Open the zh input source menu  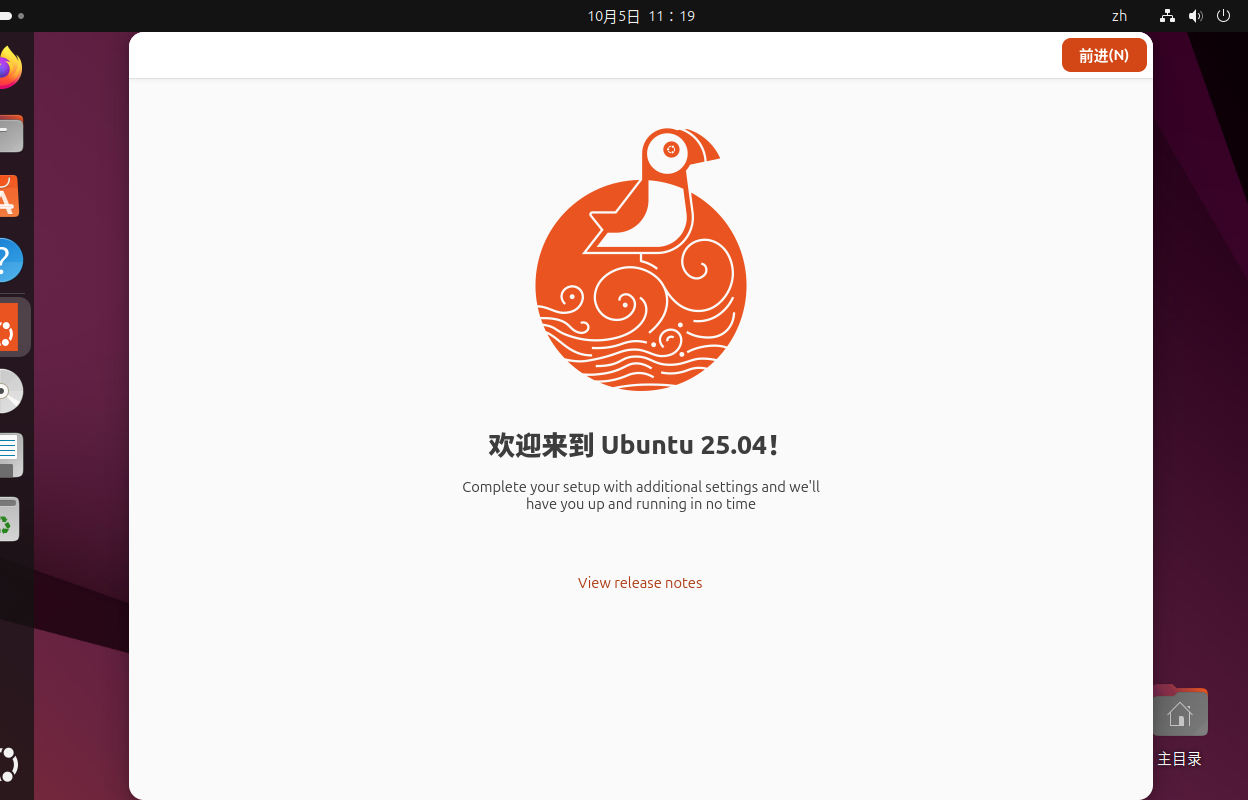(1119, 16)
